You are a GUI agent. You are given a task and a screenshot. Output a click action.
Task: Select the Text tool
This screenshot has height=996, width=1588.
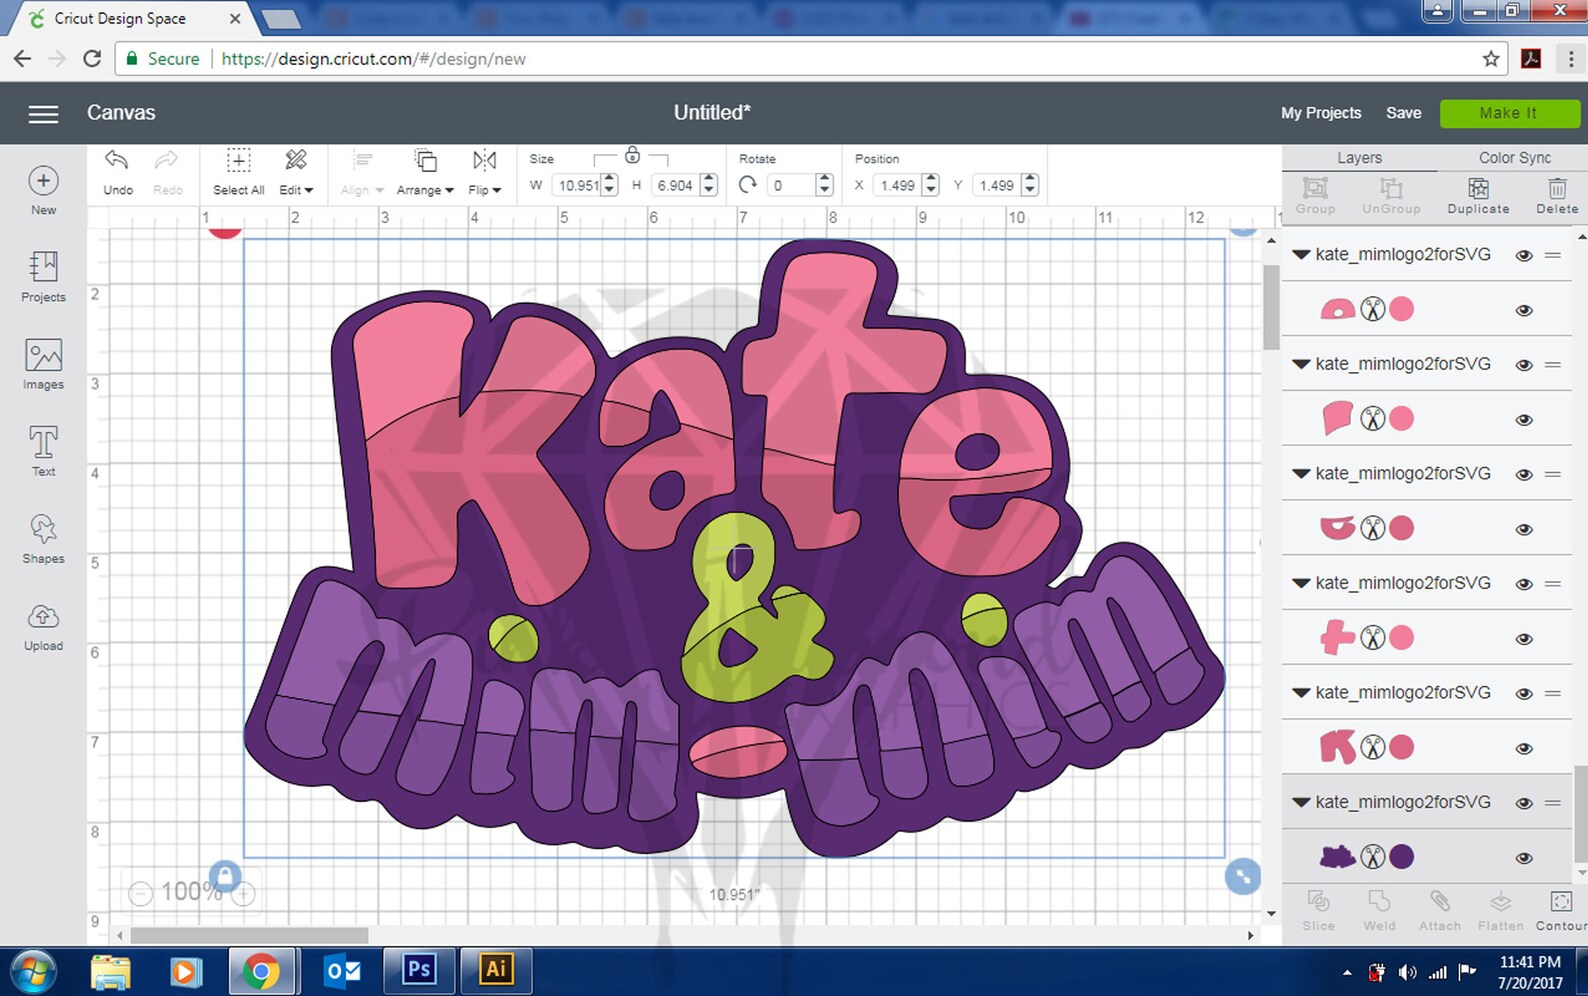click(43, 451)
